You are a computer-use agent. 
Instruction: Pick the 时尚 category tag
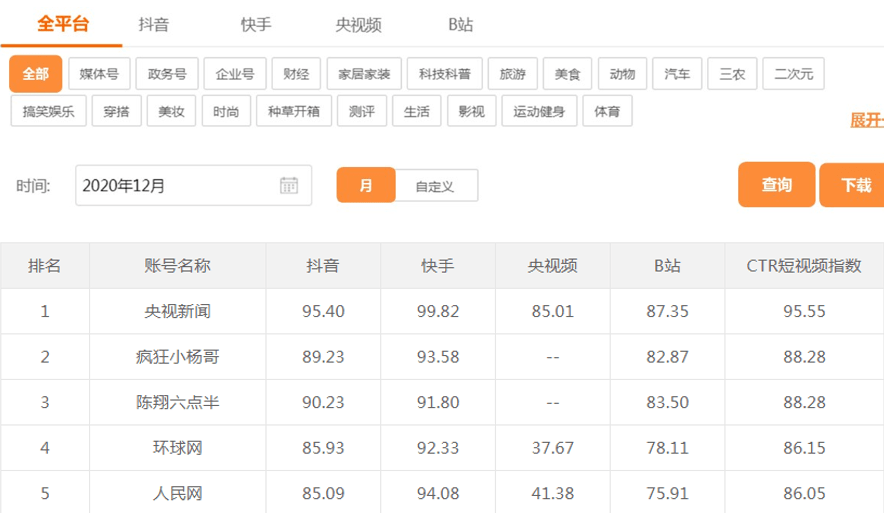click(226, 111)
